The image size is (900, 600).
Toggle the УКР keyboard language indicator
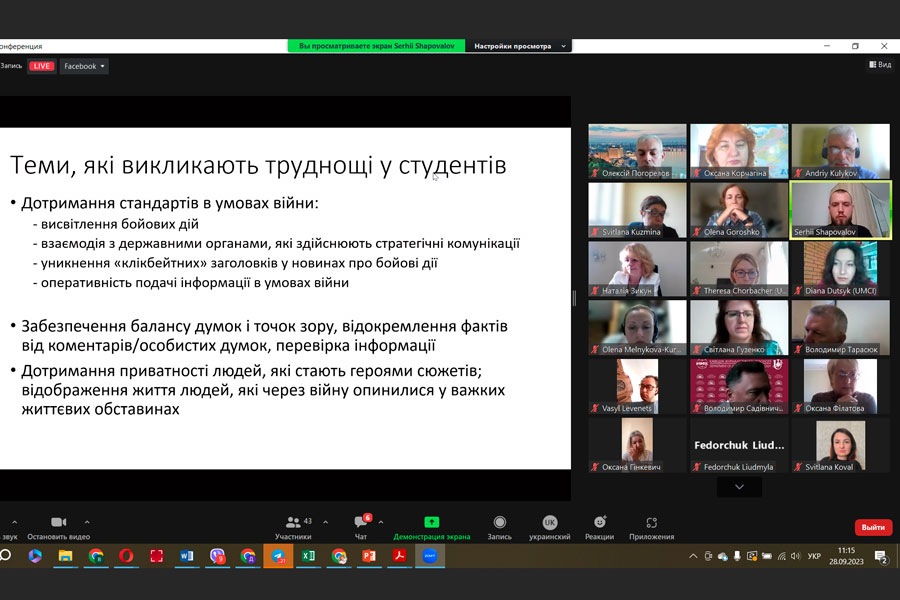[814, 556]
